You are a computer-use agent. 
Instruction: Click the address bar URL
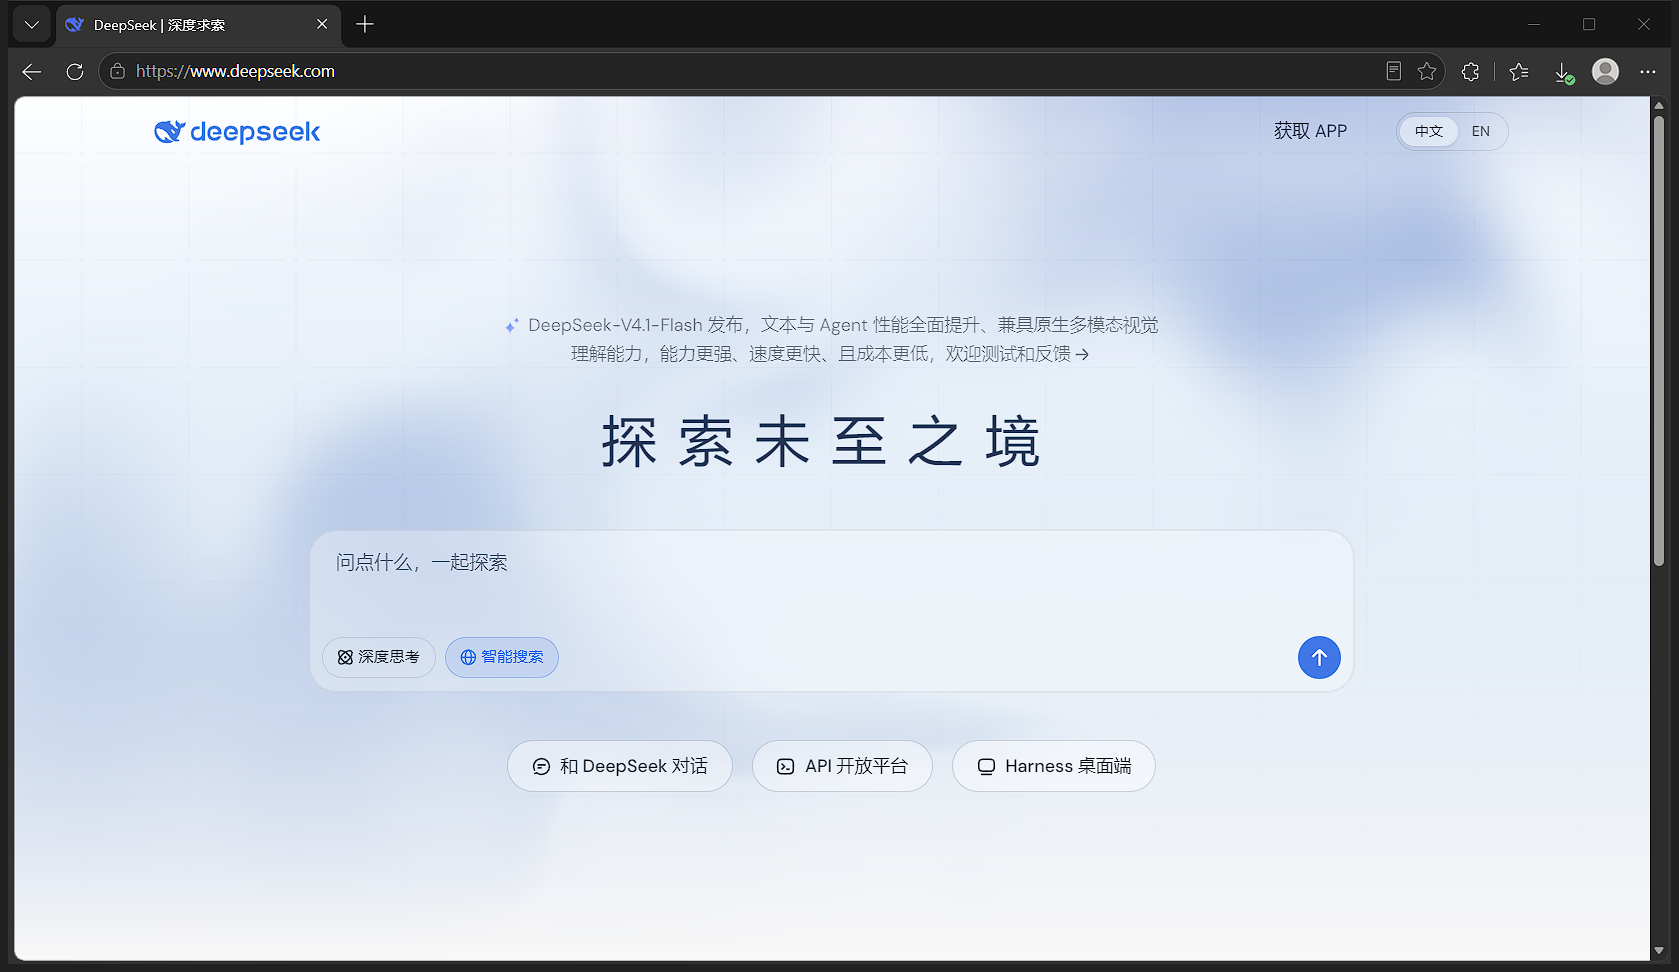pyautogui.click(x=235, y=71)
